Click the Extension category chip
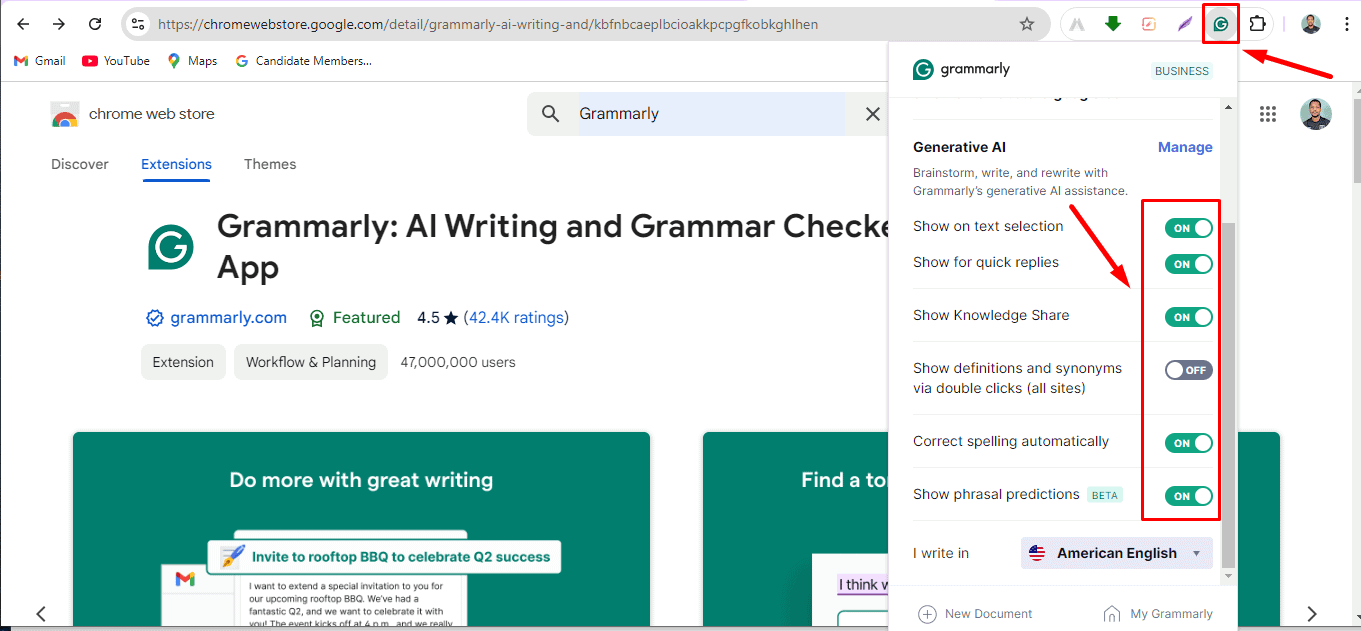This screenshot has height=631, width=1361. pyautogui.click(x=183, y=362)
